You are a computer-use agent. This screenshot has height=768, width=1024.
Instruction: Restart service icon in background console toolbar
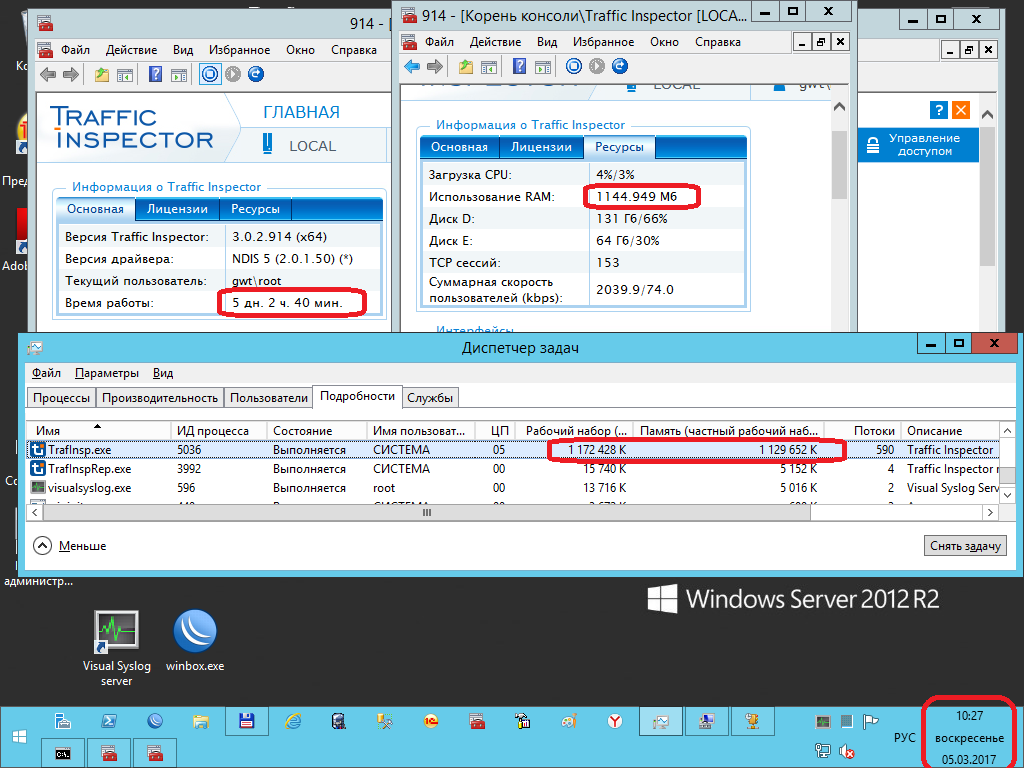256,74
